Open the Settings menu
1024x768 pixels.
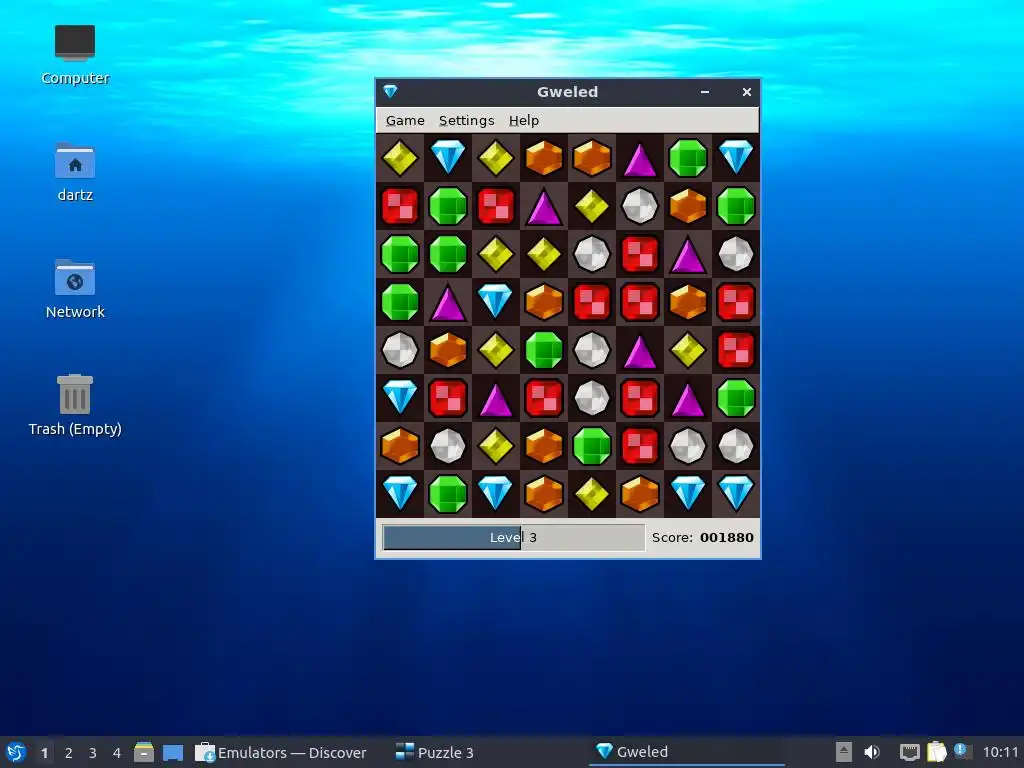pyautogui.click(x=466, y=121)
